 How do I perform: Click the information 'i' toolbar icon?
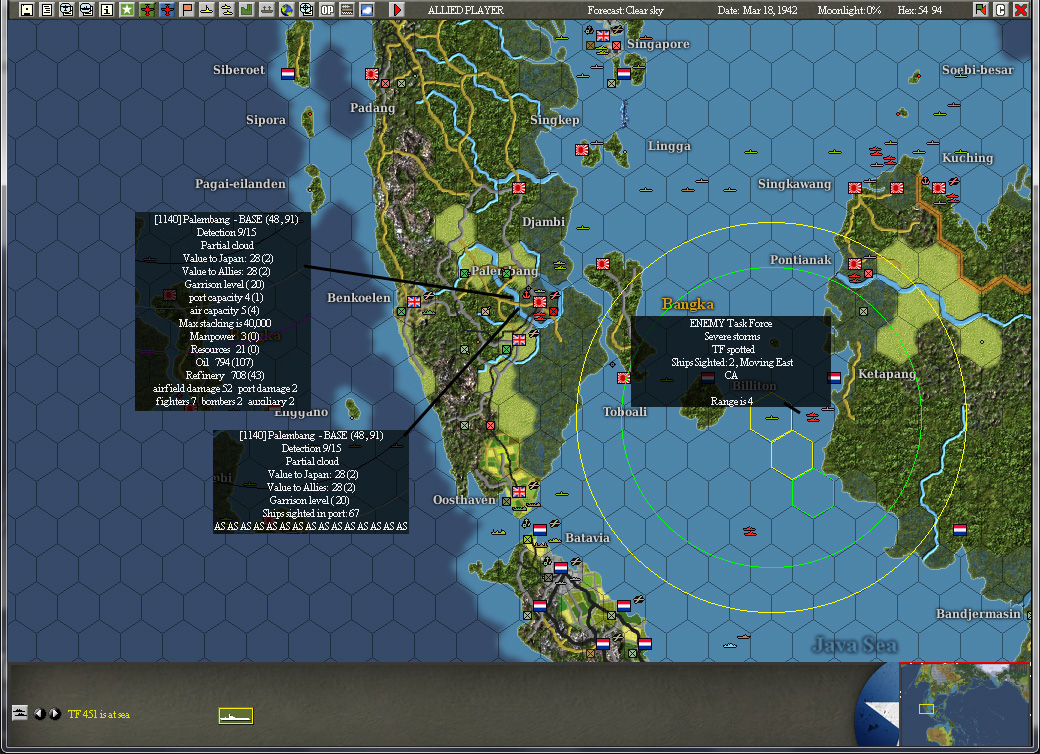(106, 10)
